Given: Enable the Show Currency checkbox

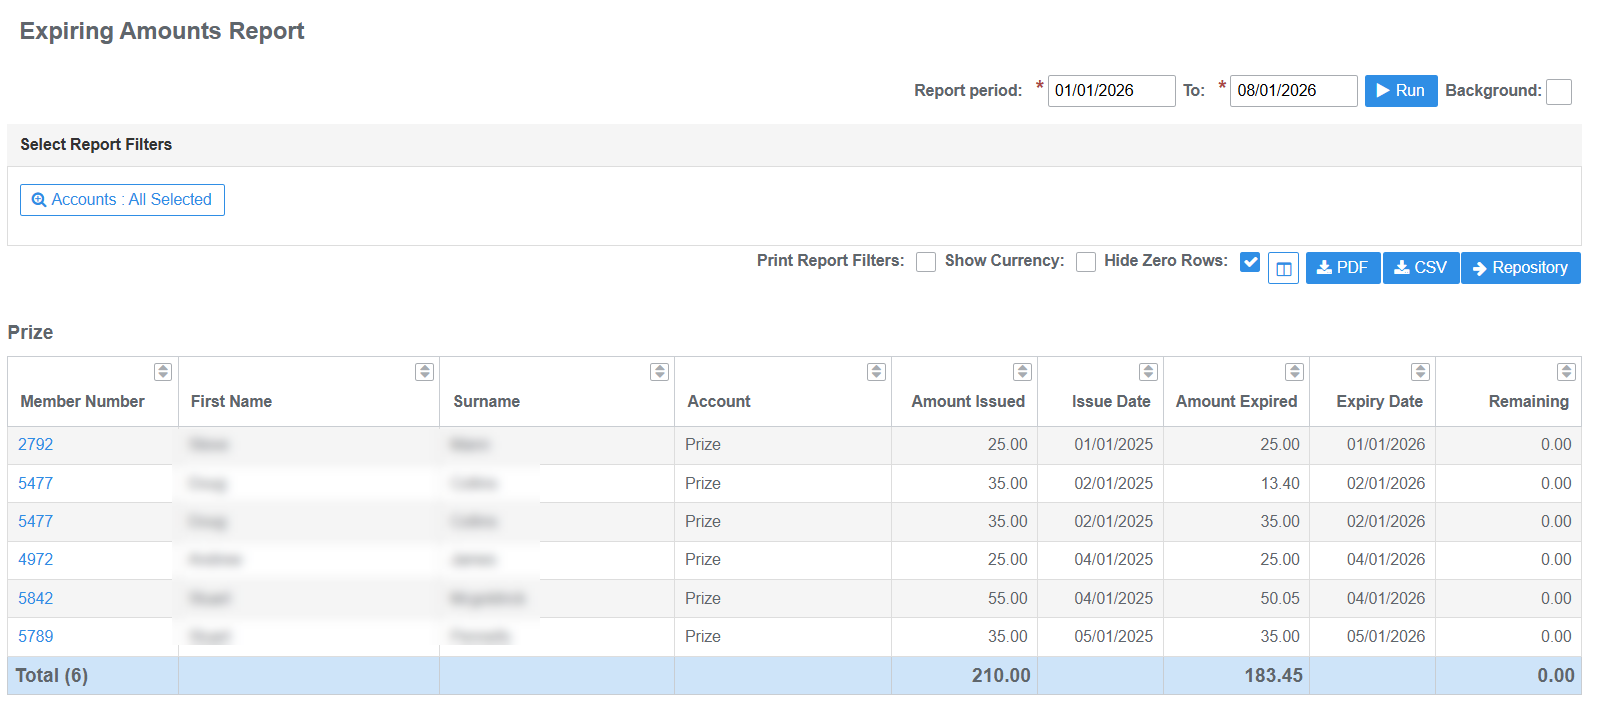Looking at the screenshot, I should pyautogui.click(x=1086, y=262).
